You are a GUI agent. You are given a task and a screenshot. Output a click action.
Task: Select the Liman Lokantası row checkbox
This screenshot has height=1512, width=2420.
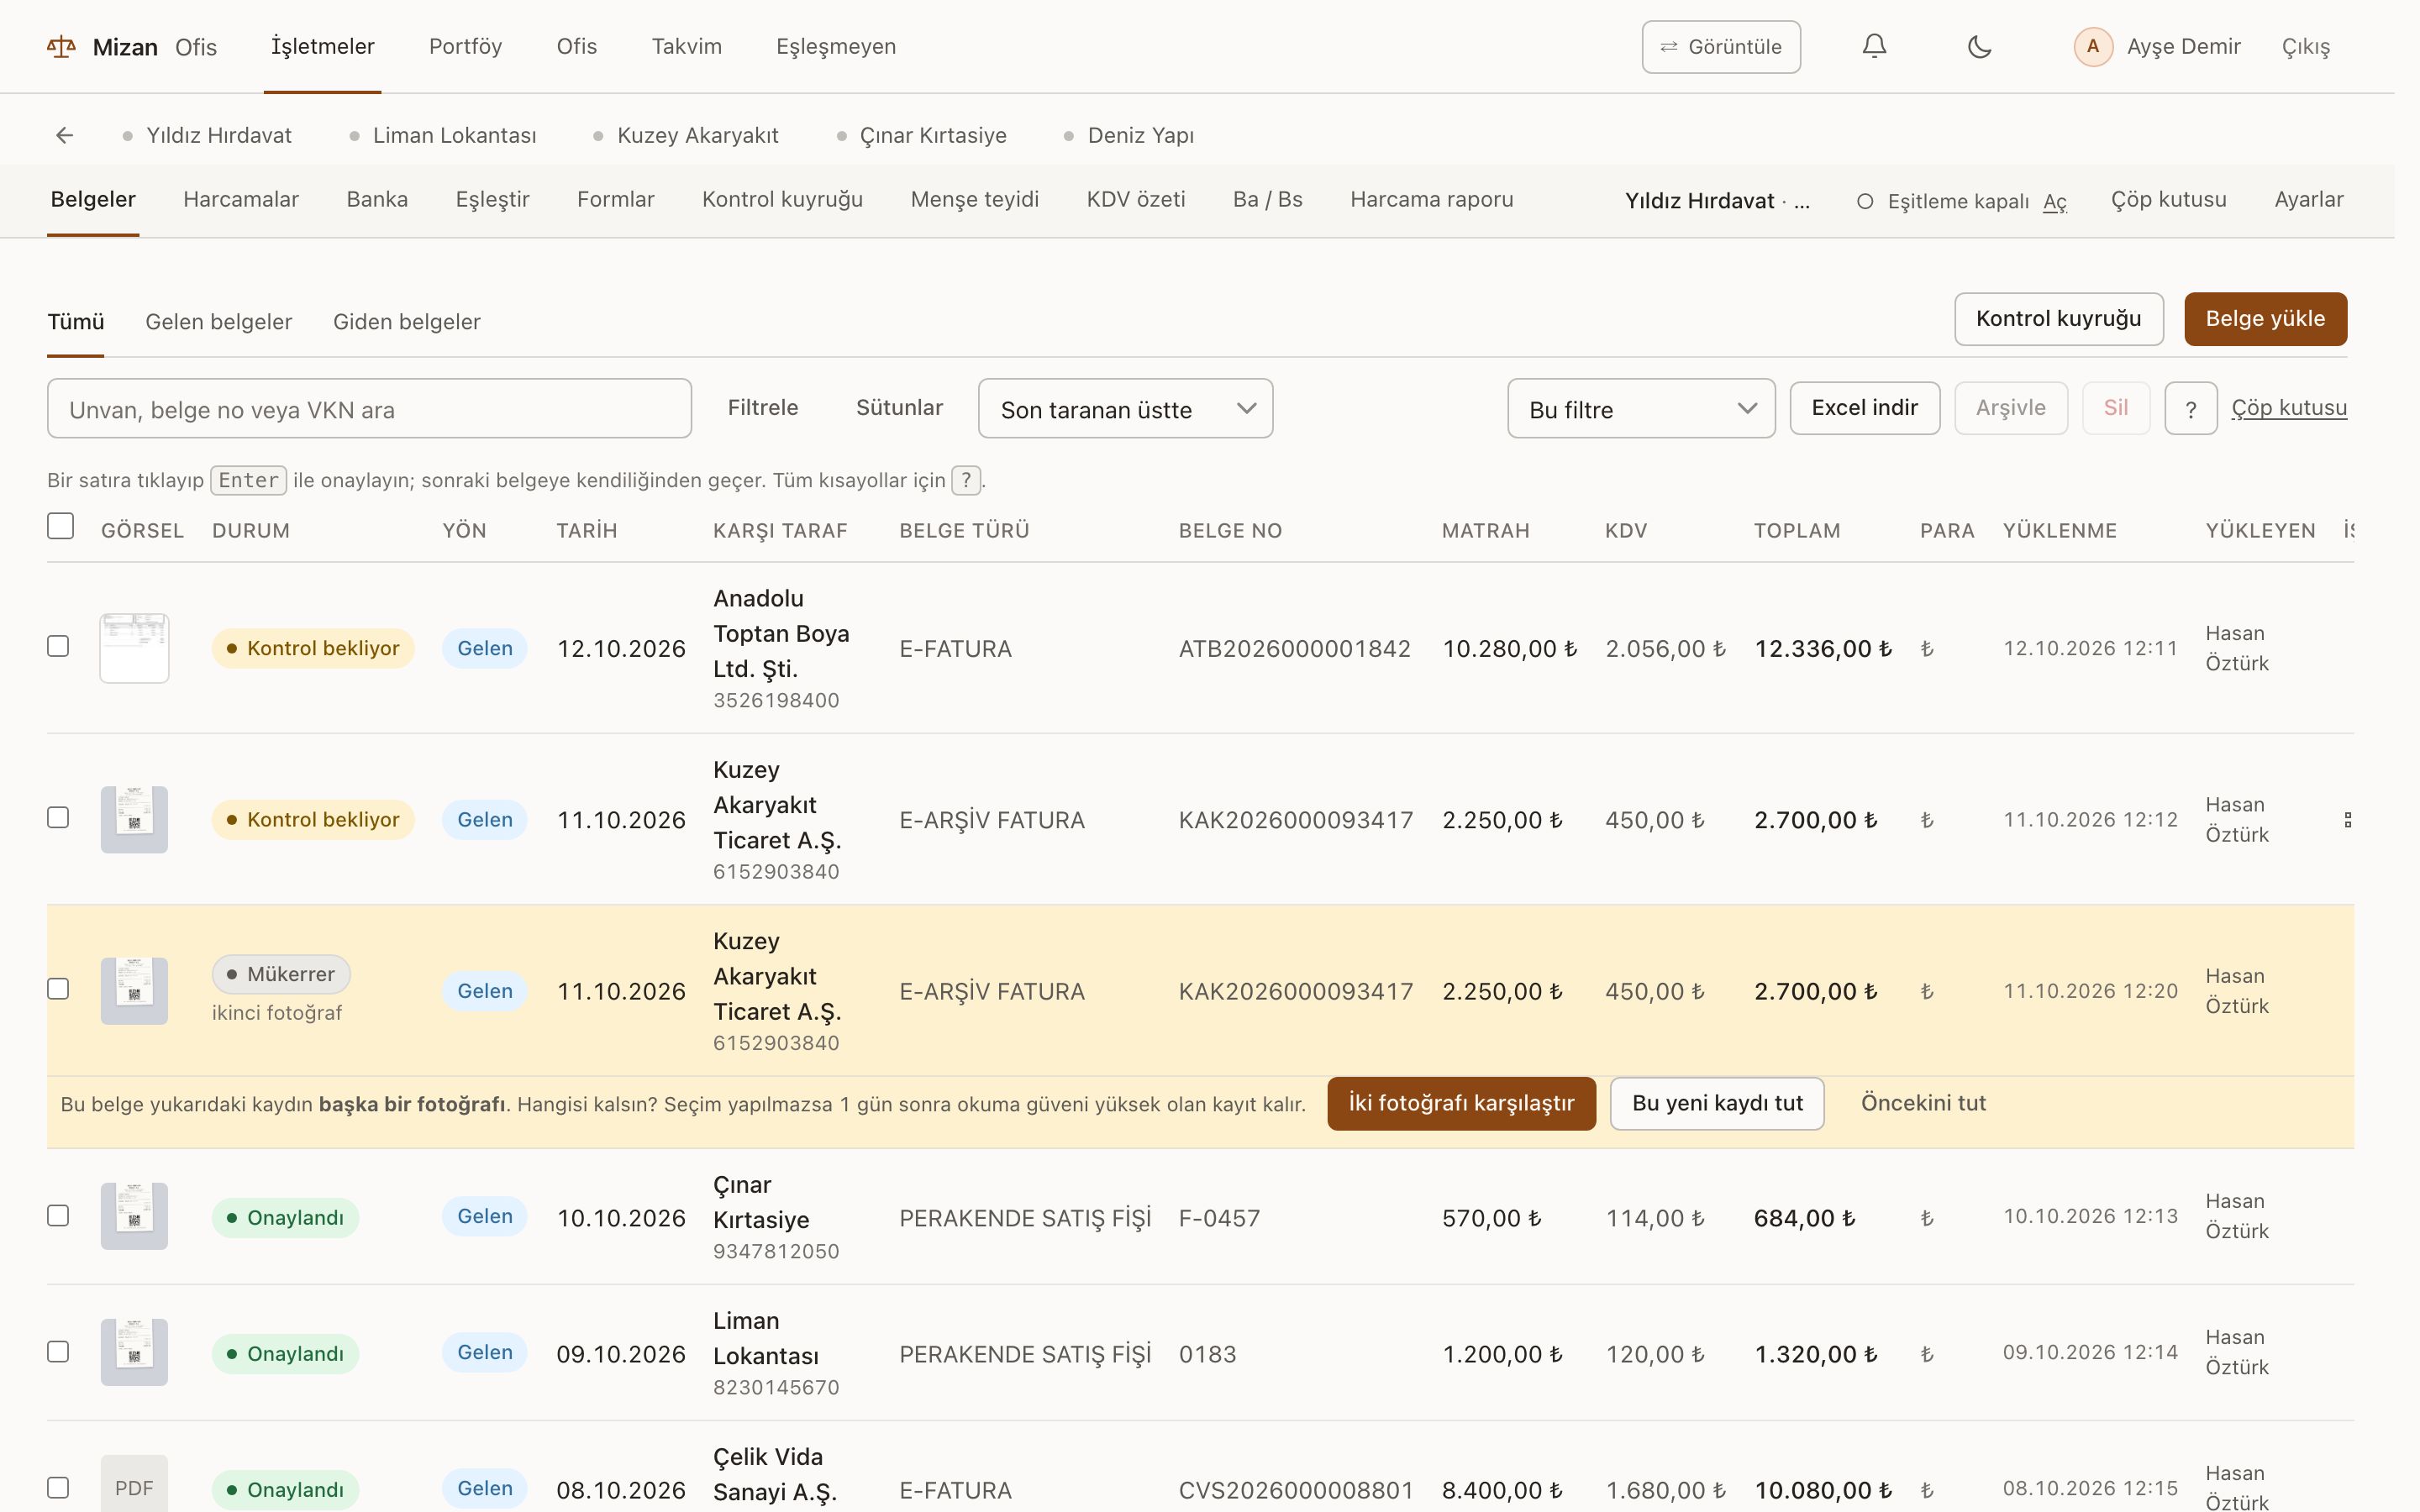point(58,1352)
